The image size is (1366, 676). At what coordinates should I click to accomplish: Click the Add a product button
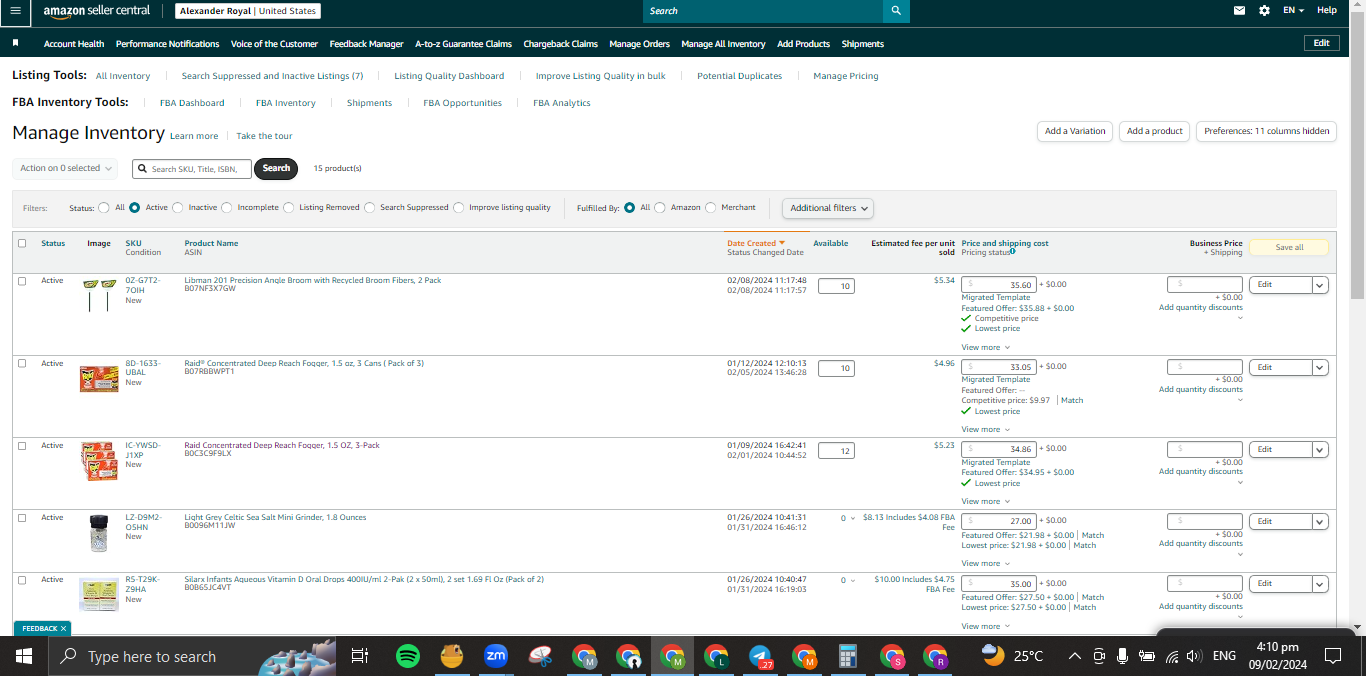[x=1155, y=131]
